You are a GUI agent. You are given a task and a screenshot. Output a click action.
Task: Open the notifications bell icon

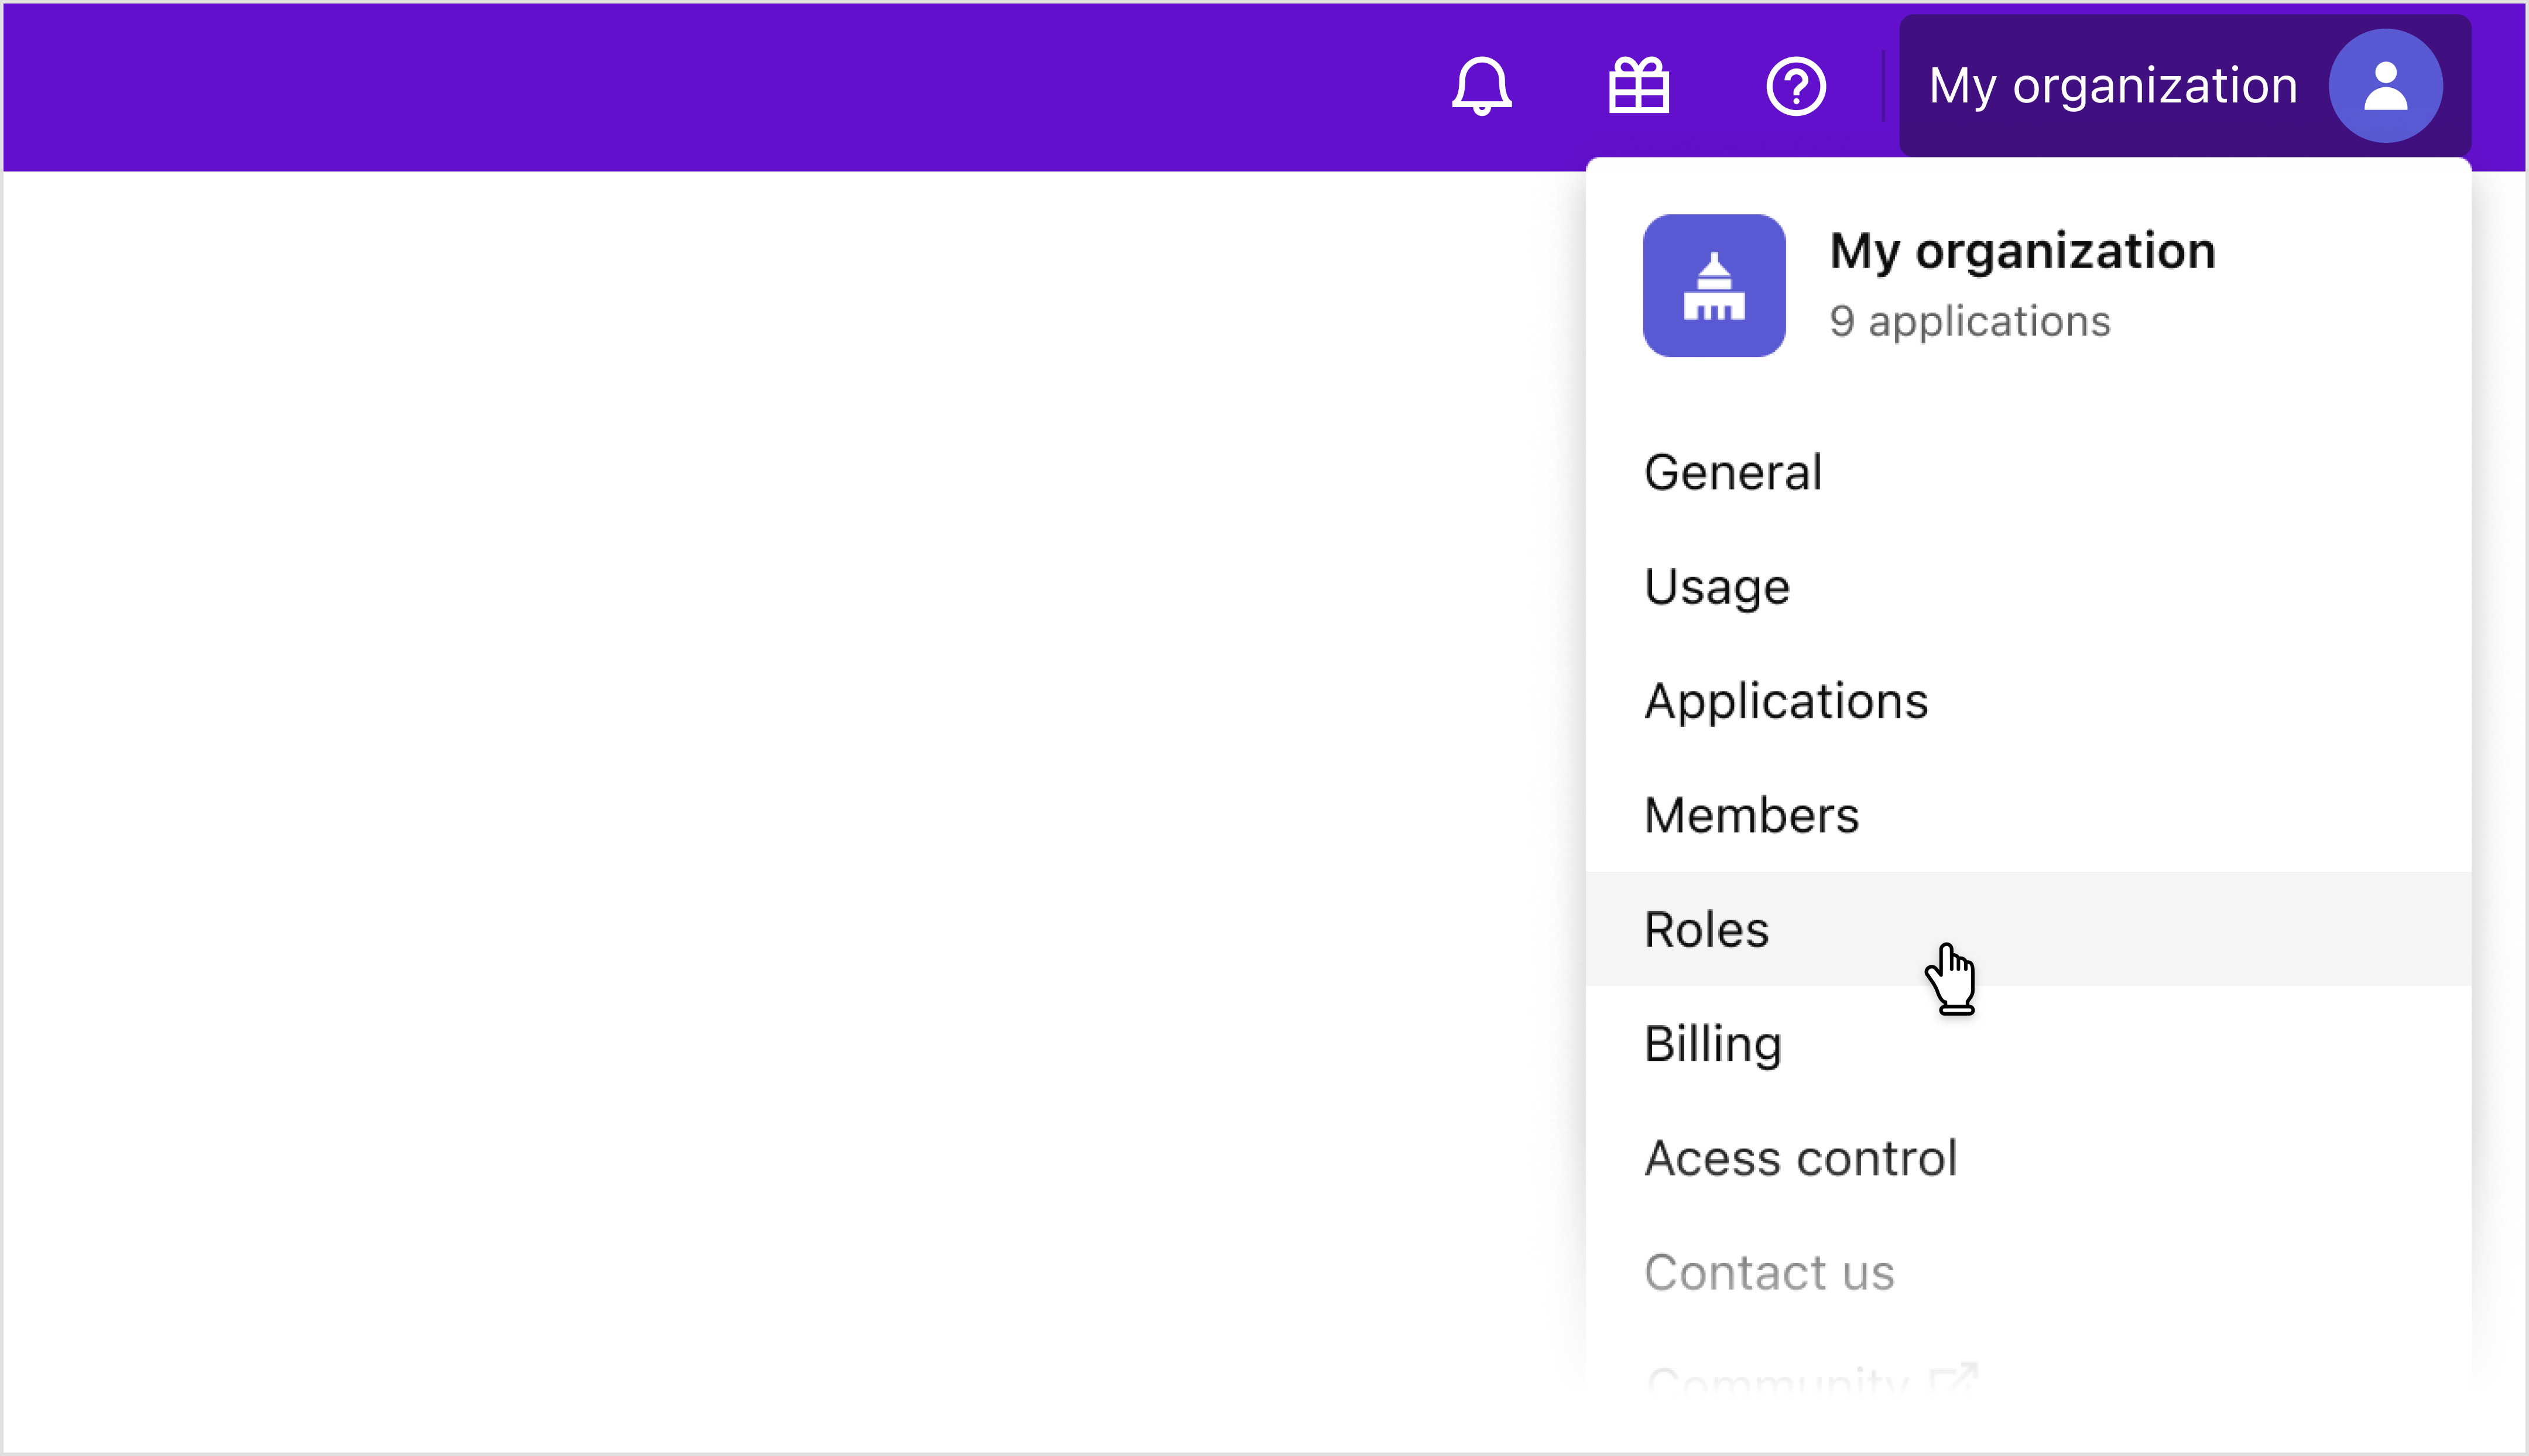pos(1481,85)
